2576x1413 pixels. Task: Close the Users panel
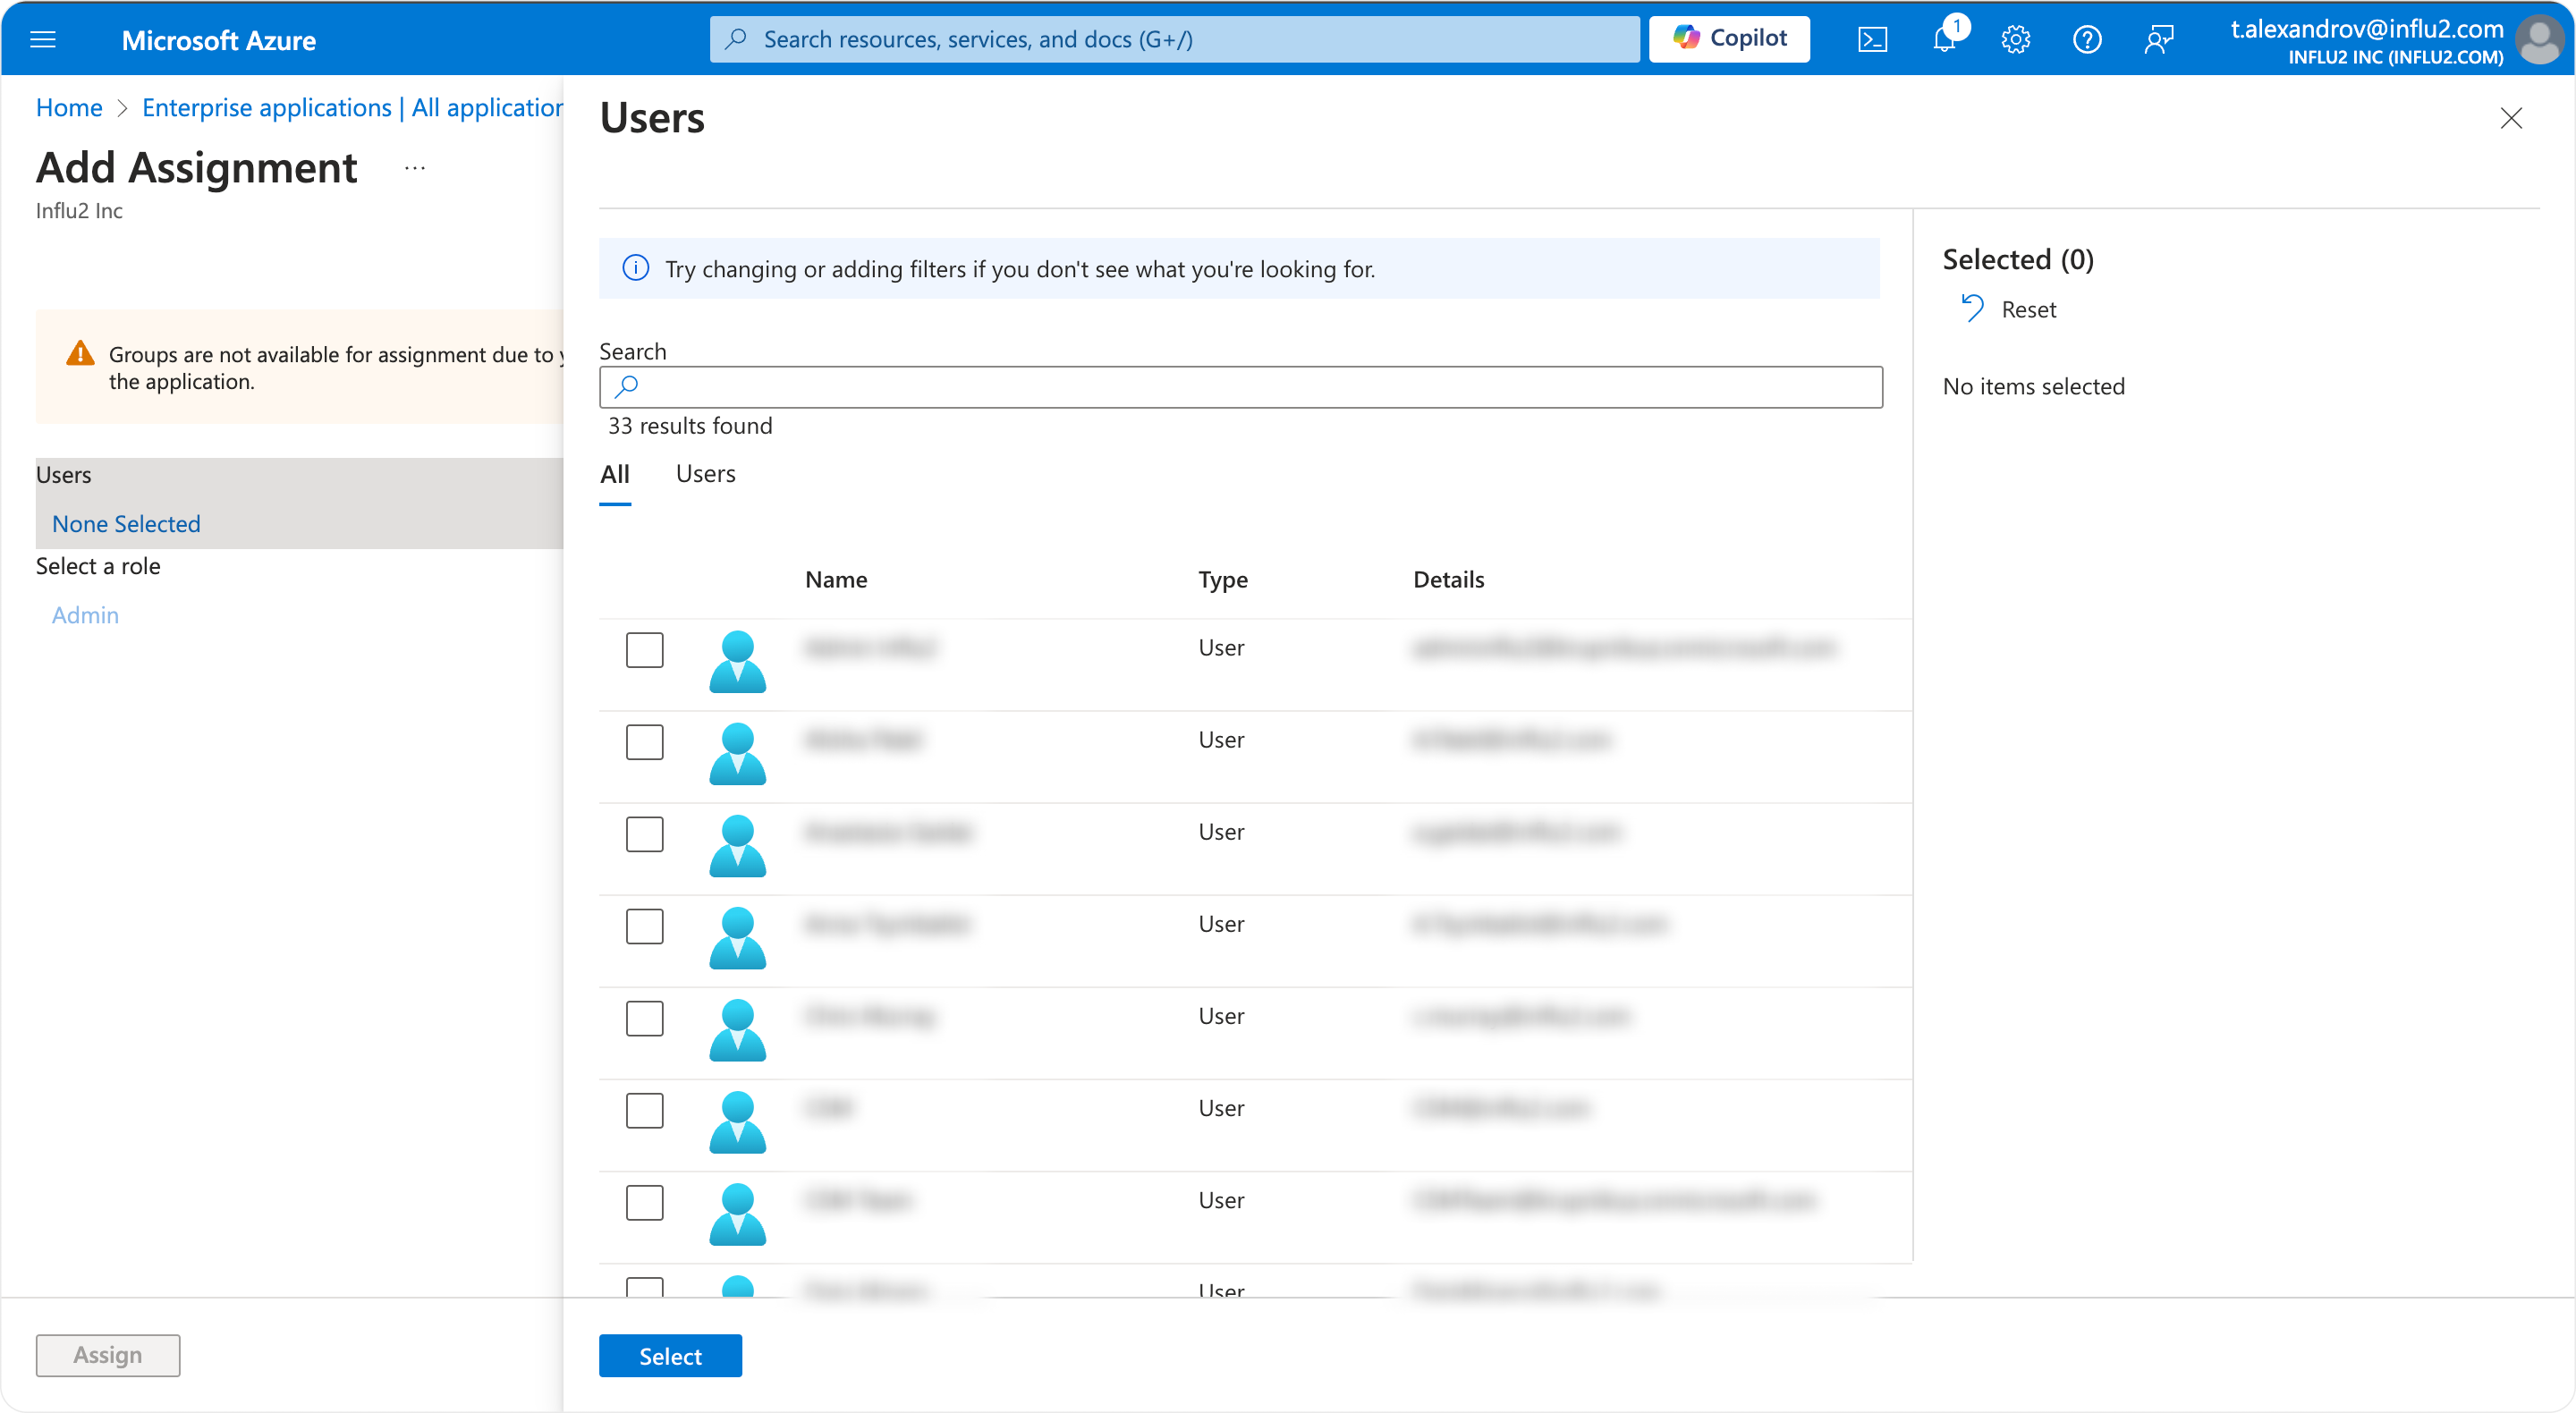(x=2511, y=118)
